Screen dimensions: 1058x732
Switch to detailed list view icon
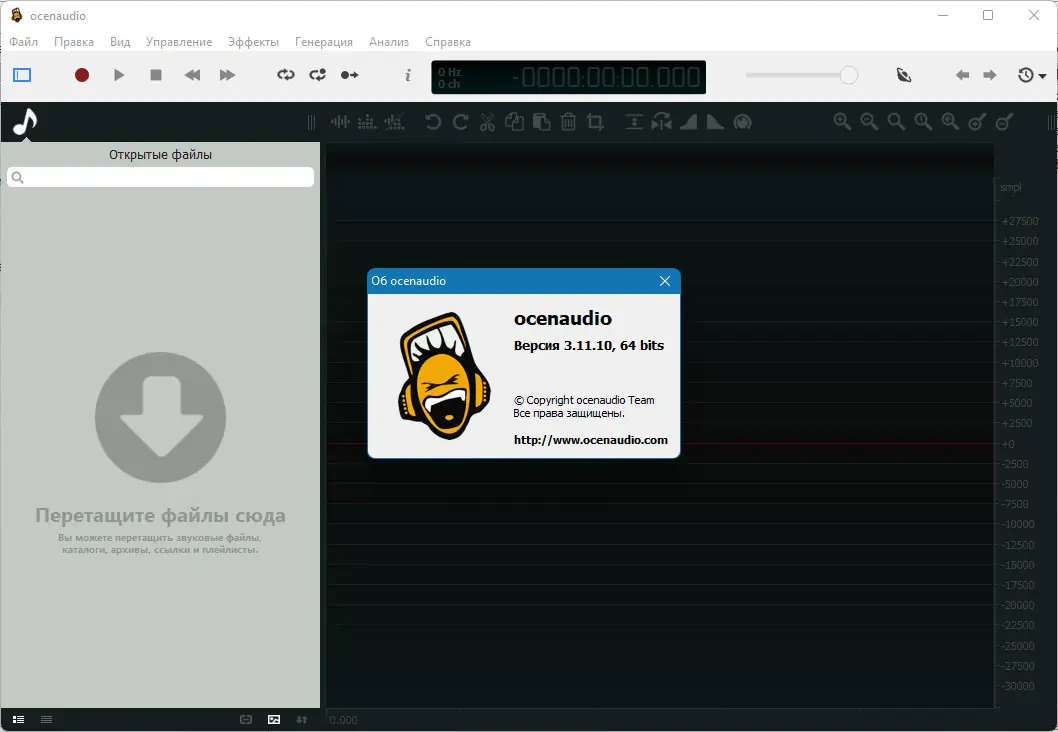[x=18, y=720]
